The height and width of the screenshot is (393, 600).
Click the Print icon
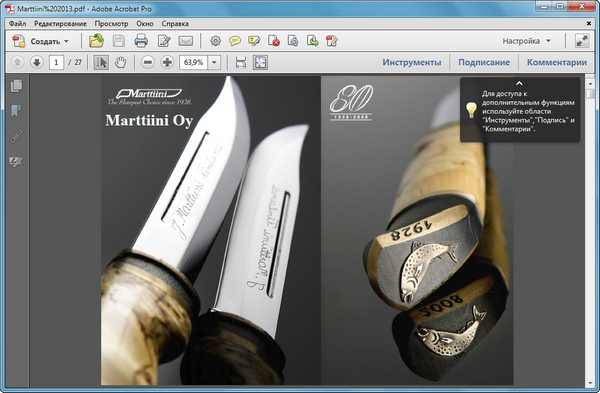coord(141,41)
